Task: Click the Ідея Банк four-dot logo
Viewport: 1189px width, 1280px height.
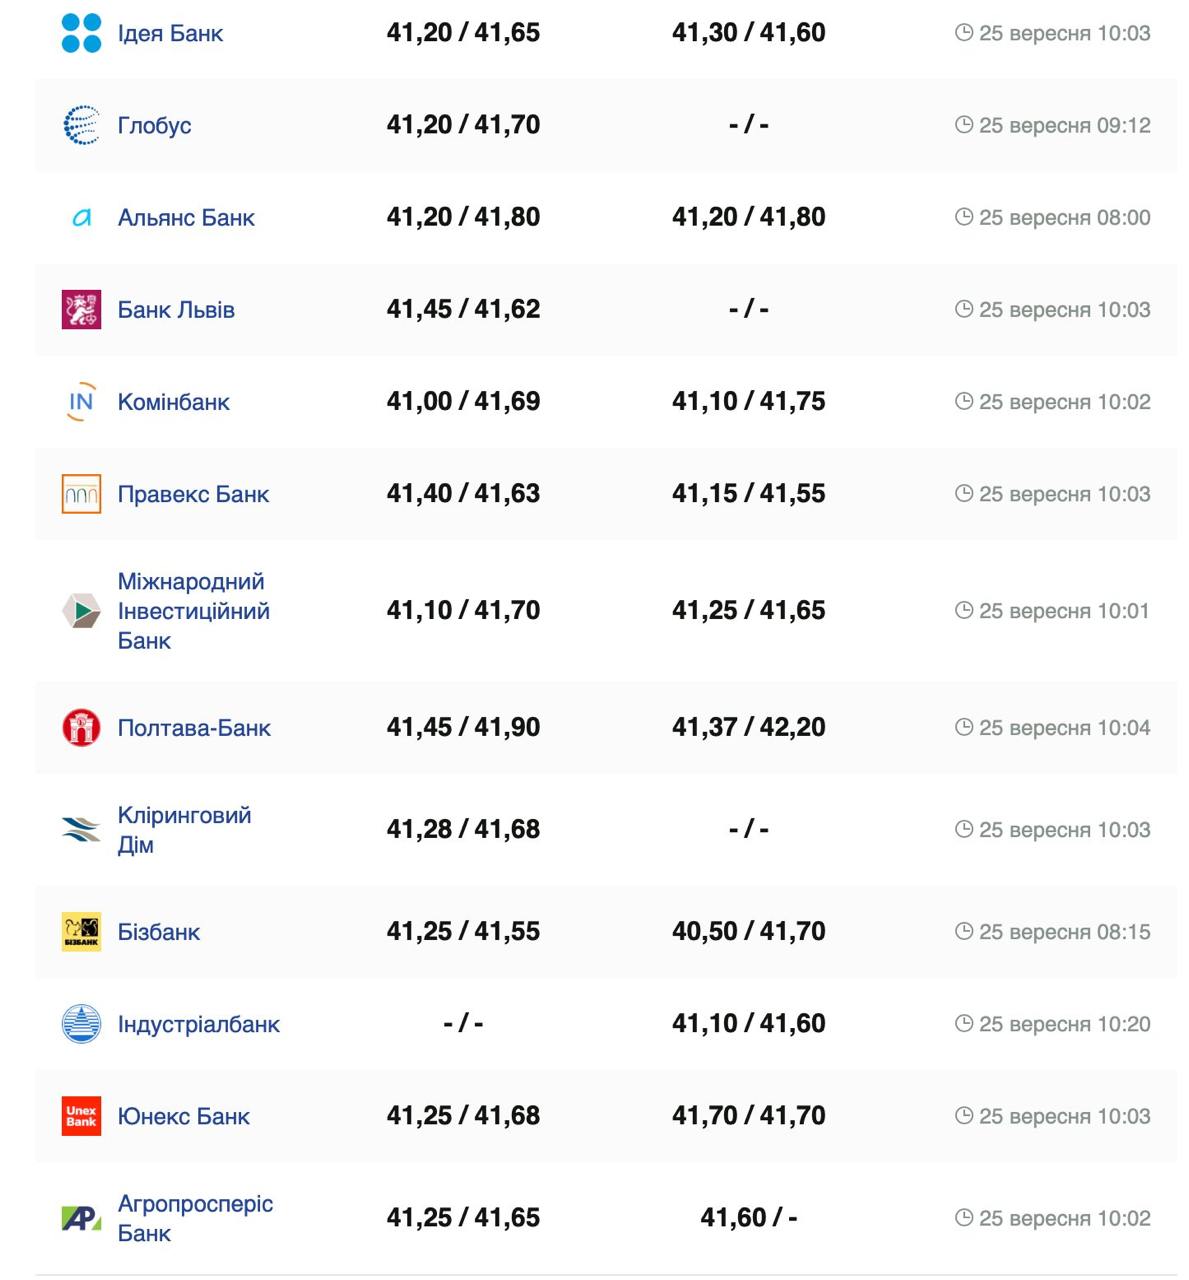Action: tap(81, 33)
